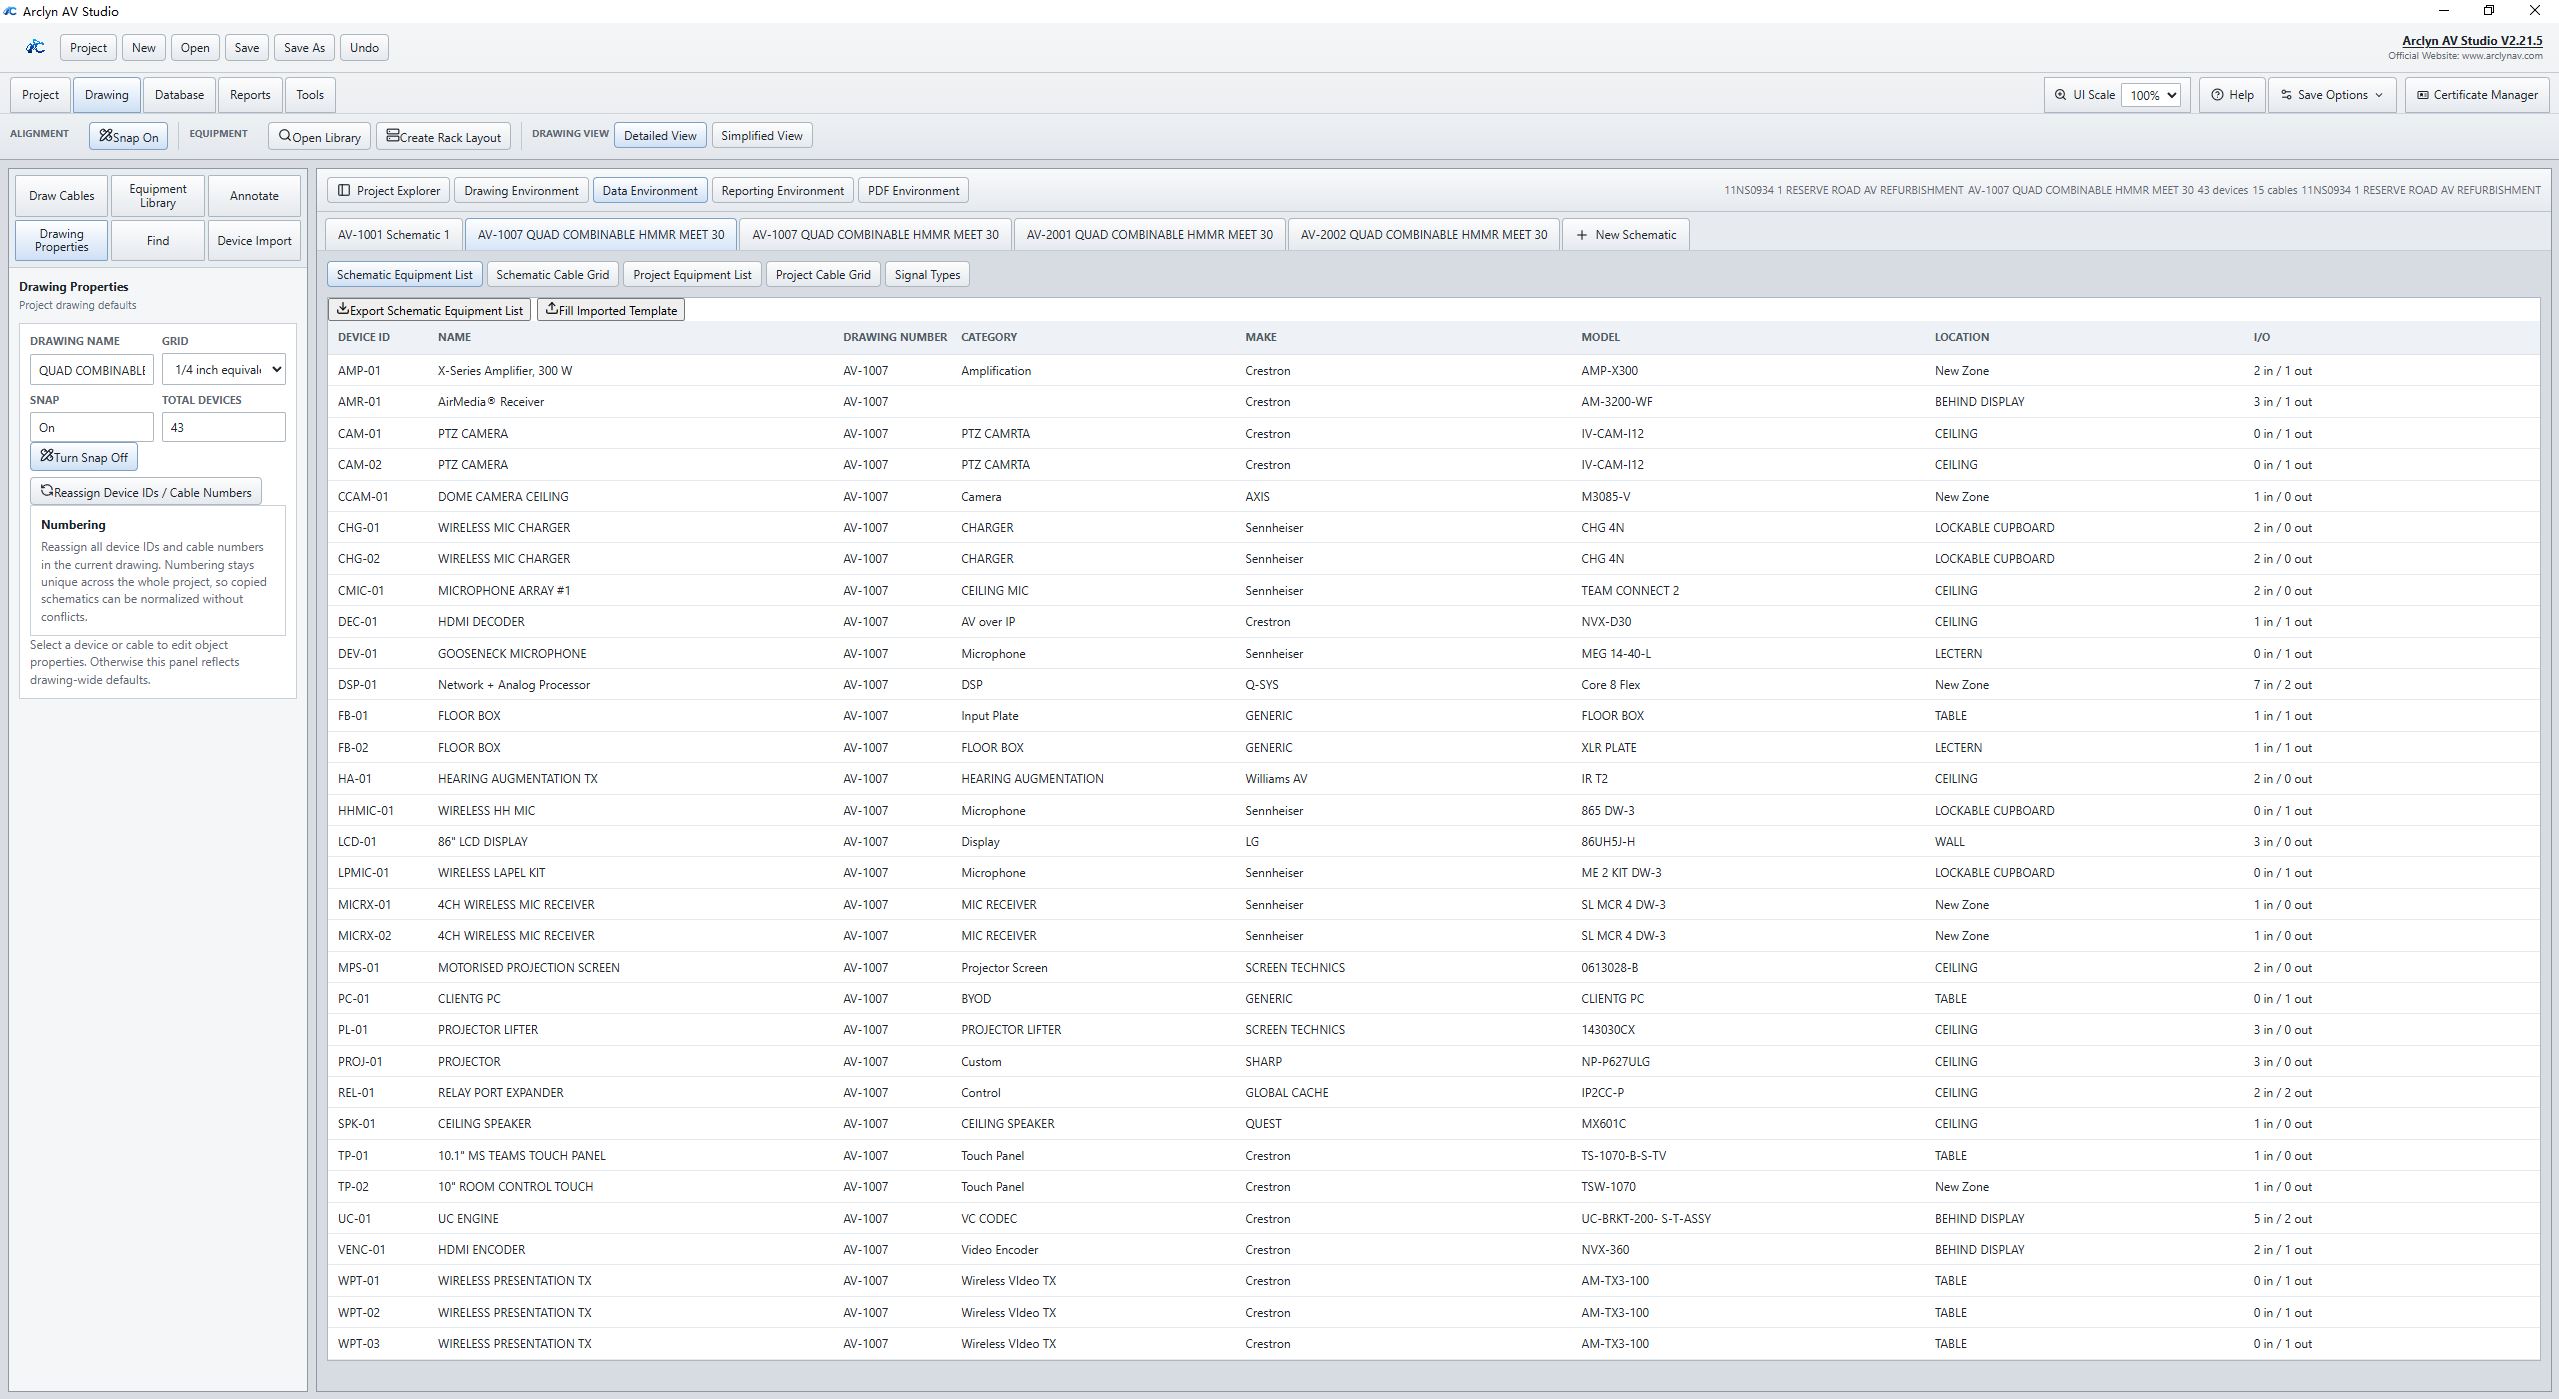Select the AMP-01 device row
Screen dimensions: 2559x1399
pos(1433,371)
